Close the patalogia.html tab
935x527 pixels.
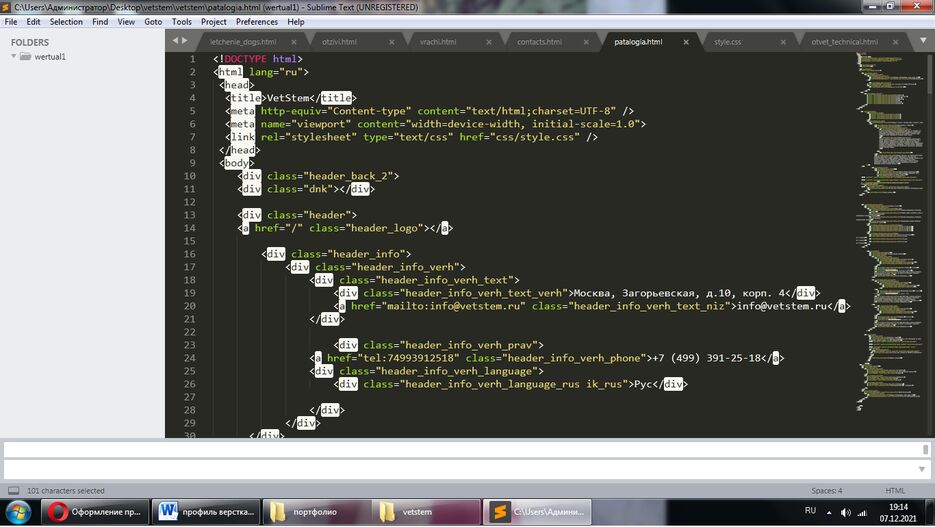tap(686, 42)
